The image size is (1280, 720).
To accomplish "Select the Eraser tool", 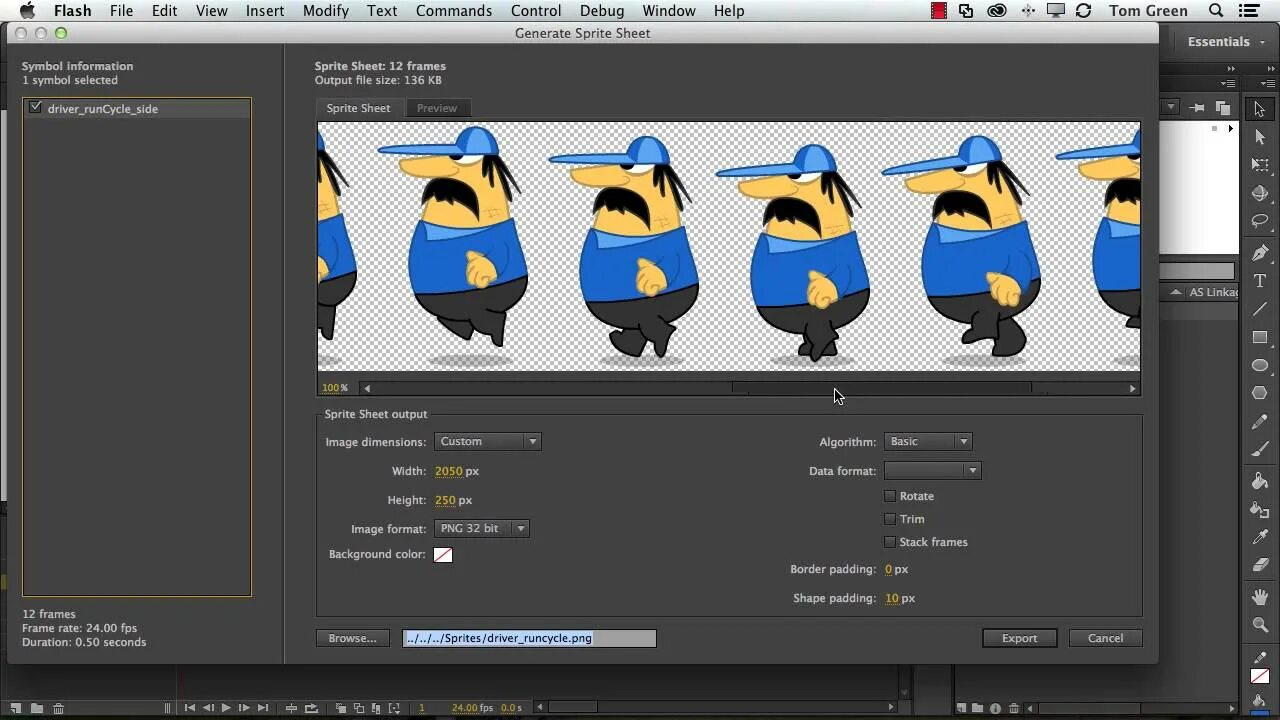I will click(x=1260, y=565).
